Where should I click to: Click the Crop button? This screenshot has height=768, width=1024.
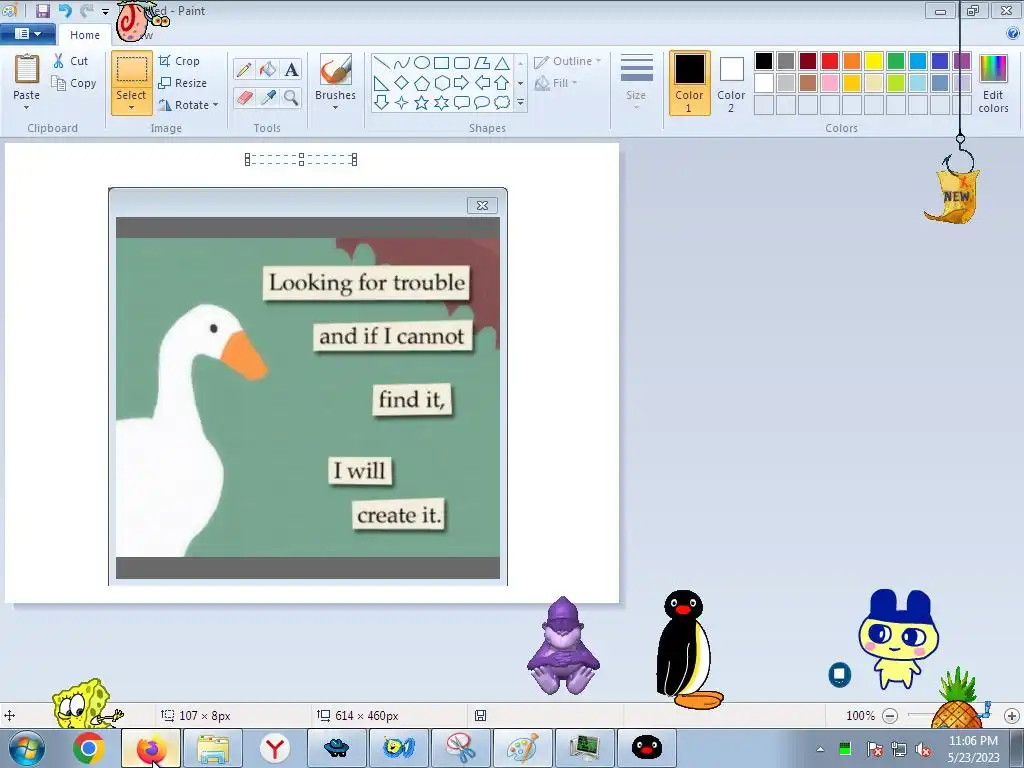[180, 61]
